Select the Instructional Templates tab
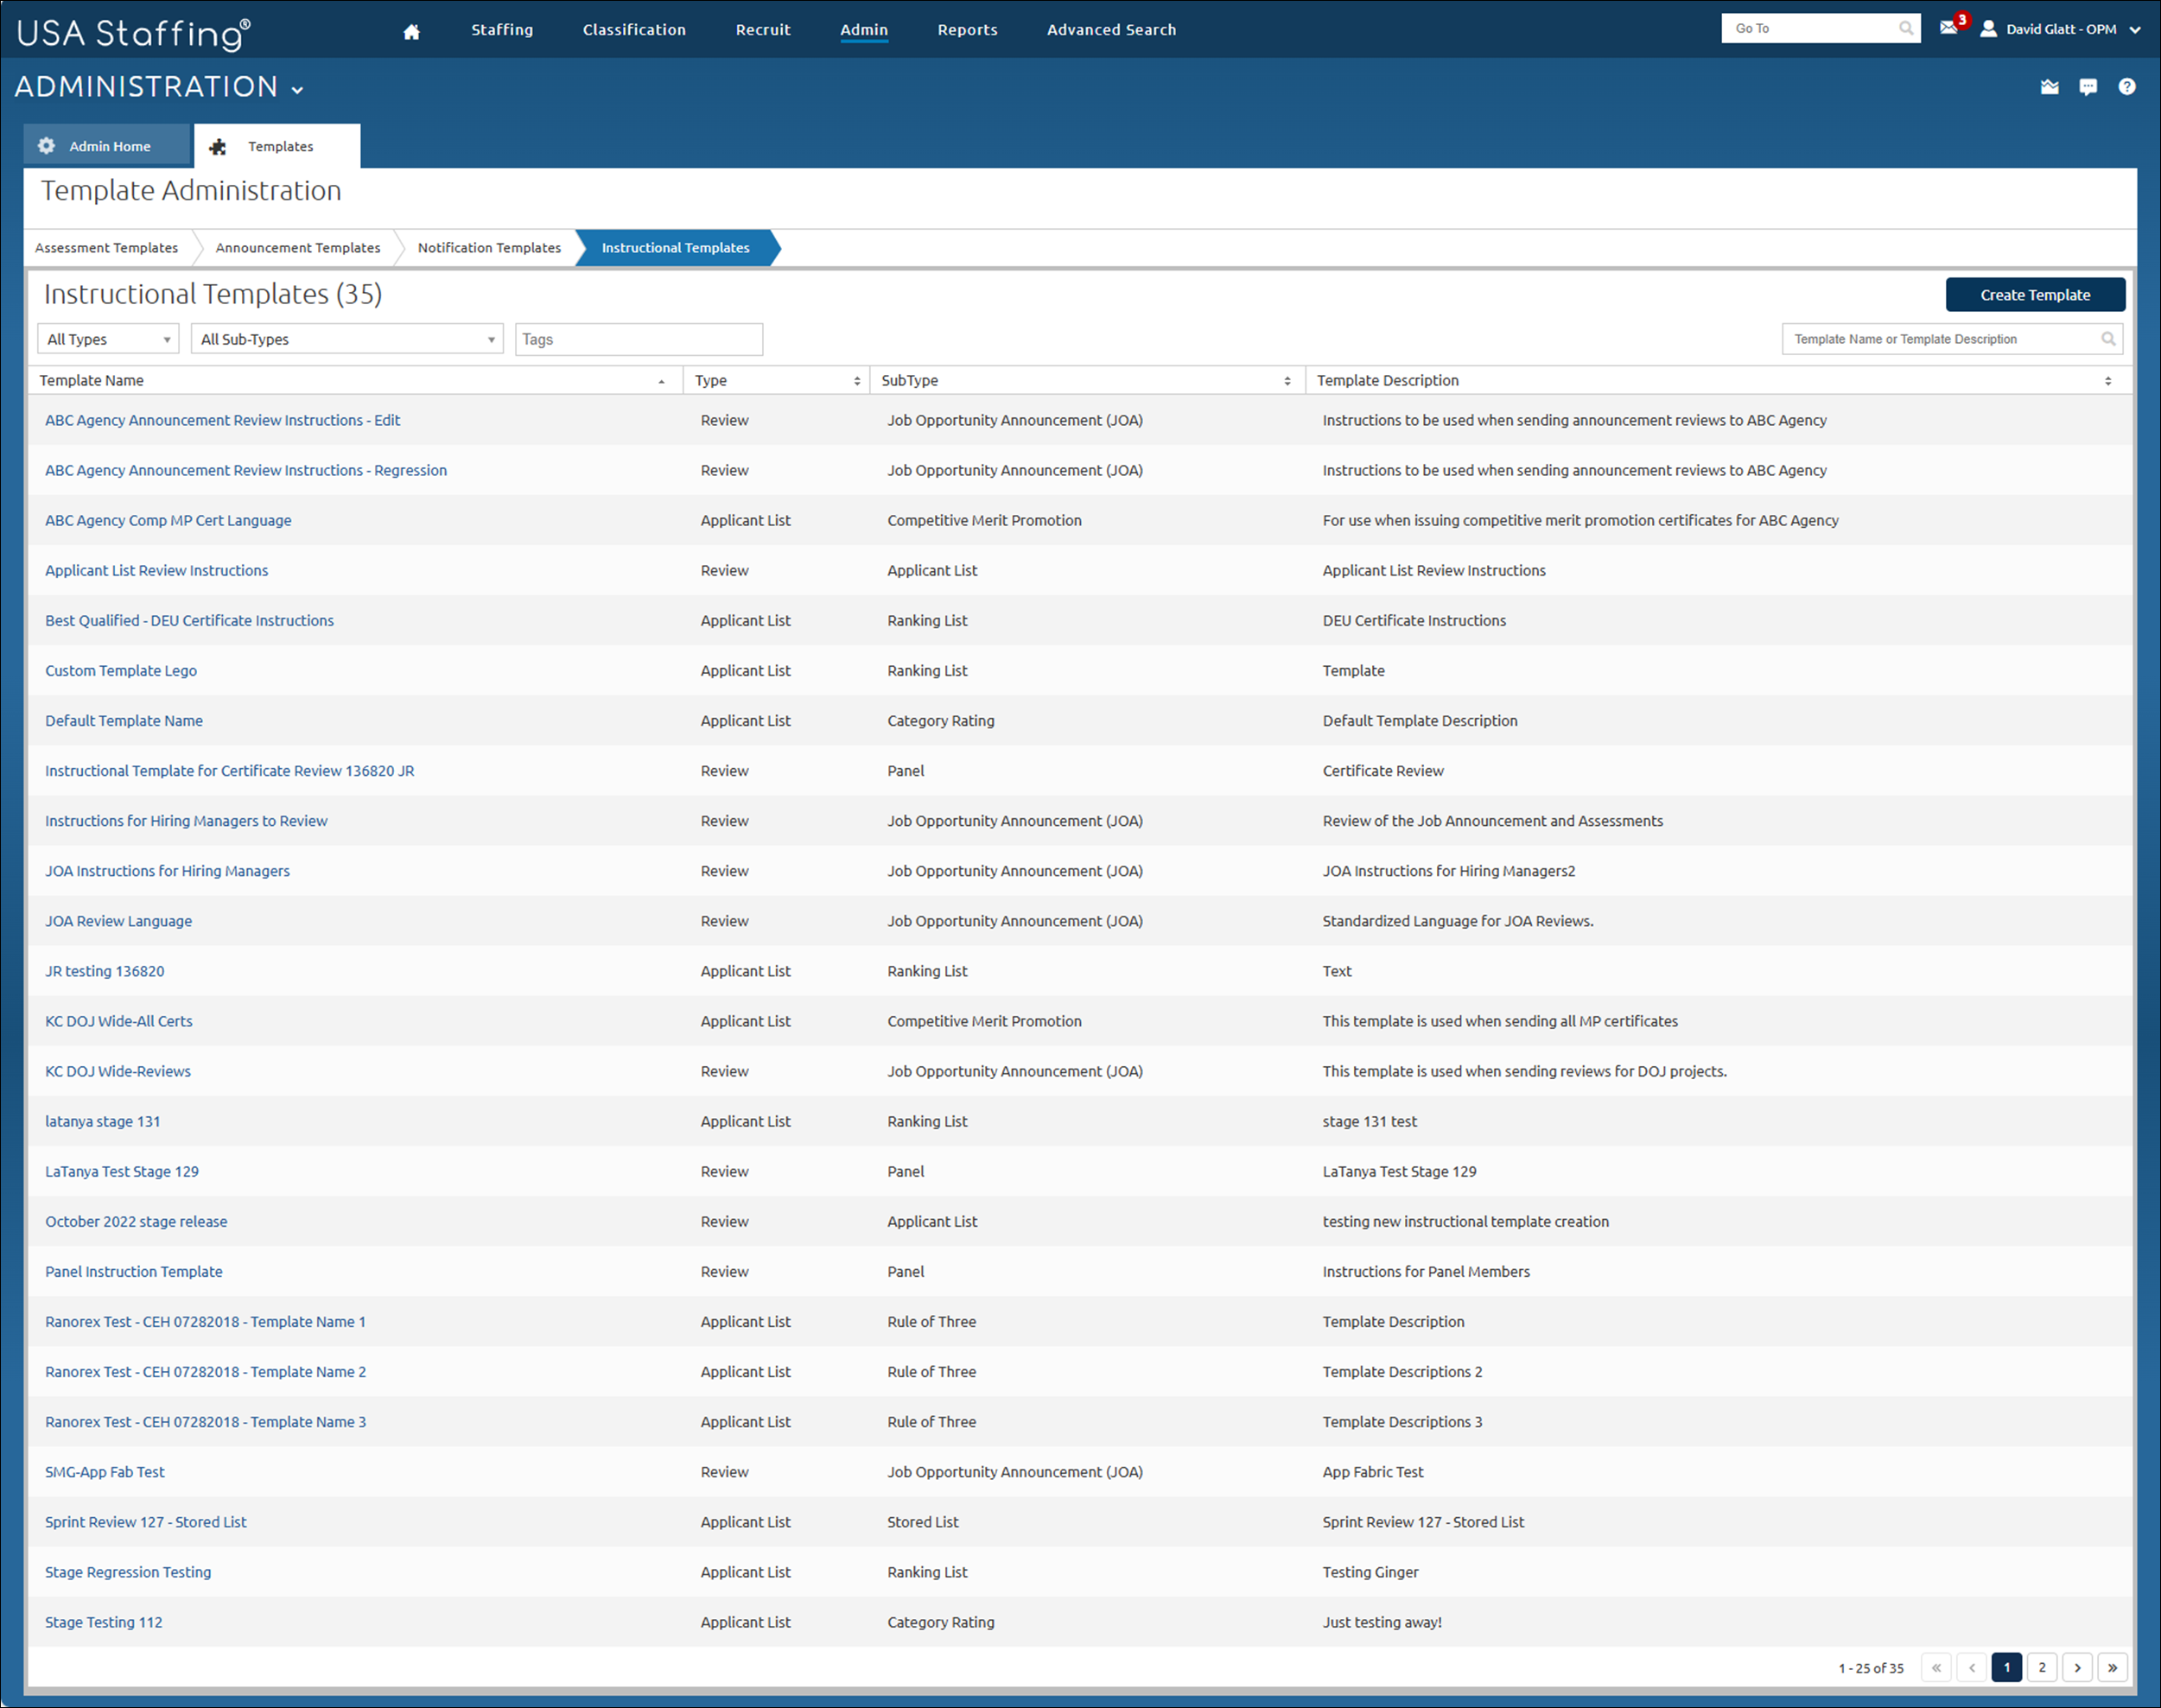Viewport: 2161px width, 1708px height. 676,248
